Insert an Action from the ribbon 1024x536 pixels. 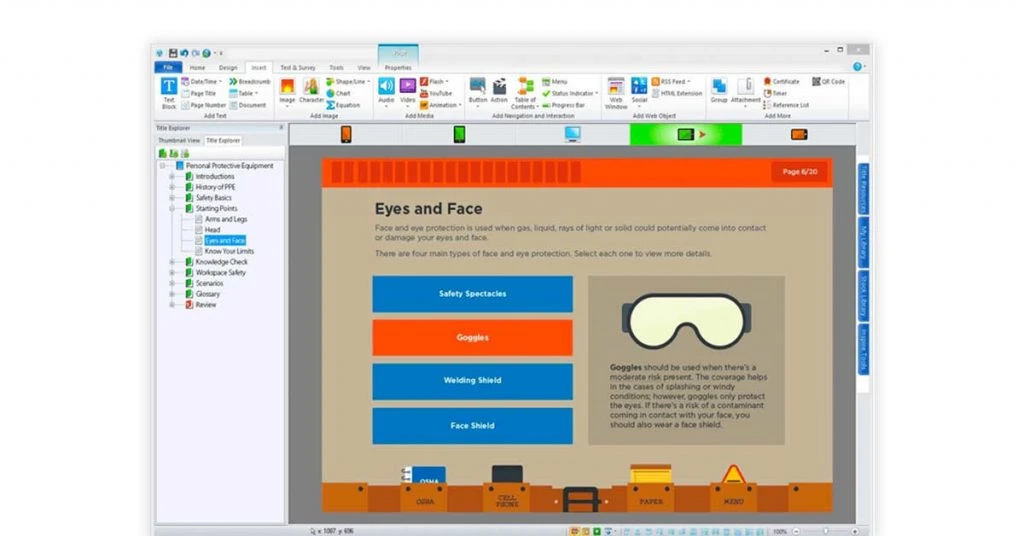coord(499,91)
